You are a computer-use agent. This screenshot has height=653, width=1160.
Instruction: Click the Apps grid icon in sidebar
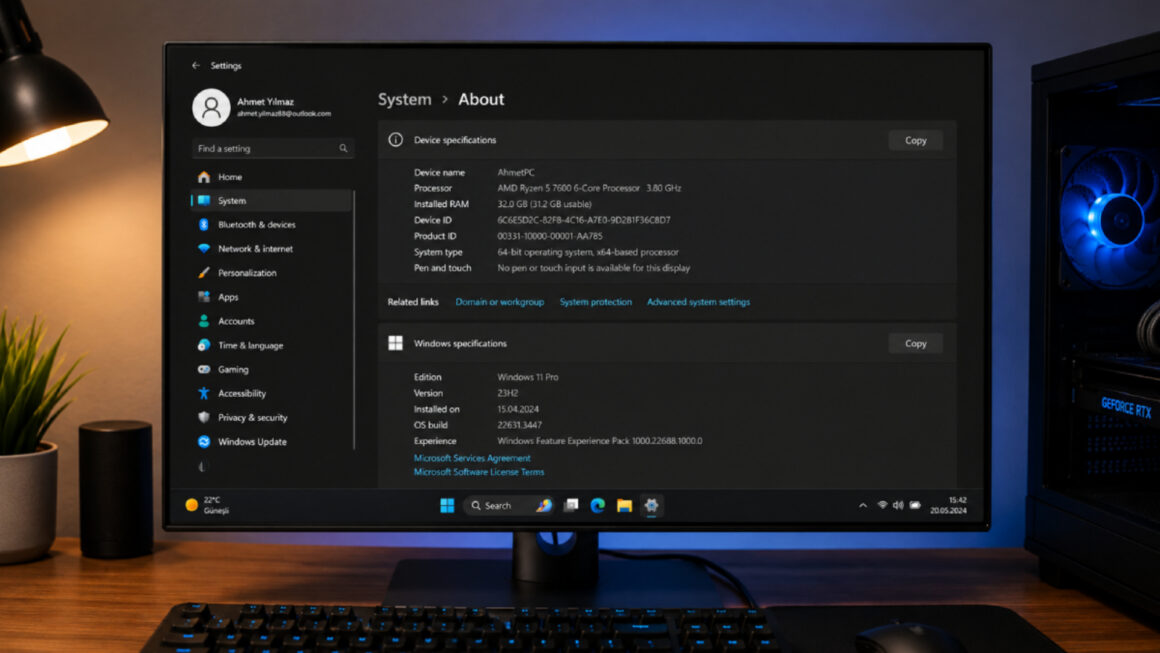204,297
